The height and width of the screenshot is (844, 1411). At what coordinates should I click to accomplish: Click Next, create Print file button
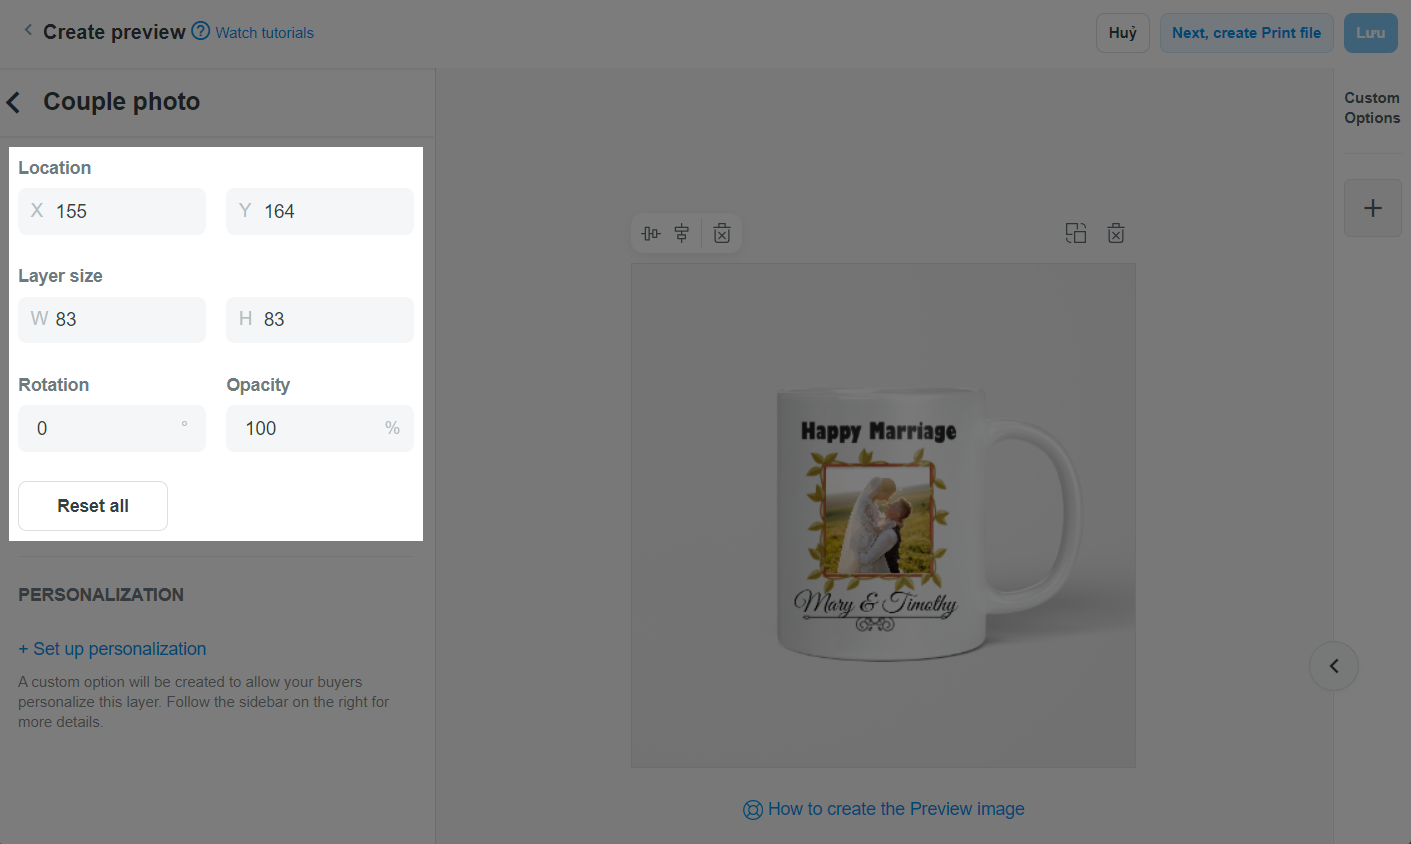1246,33
